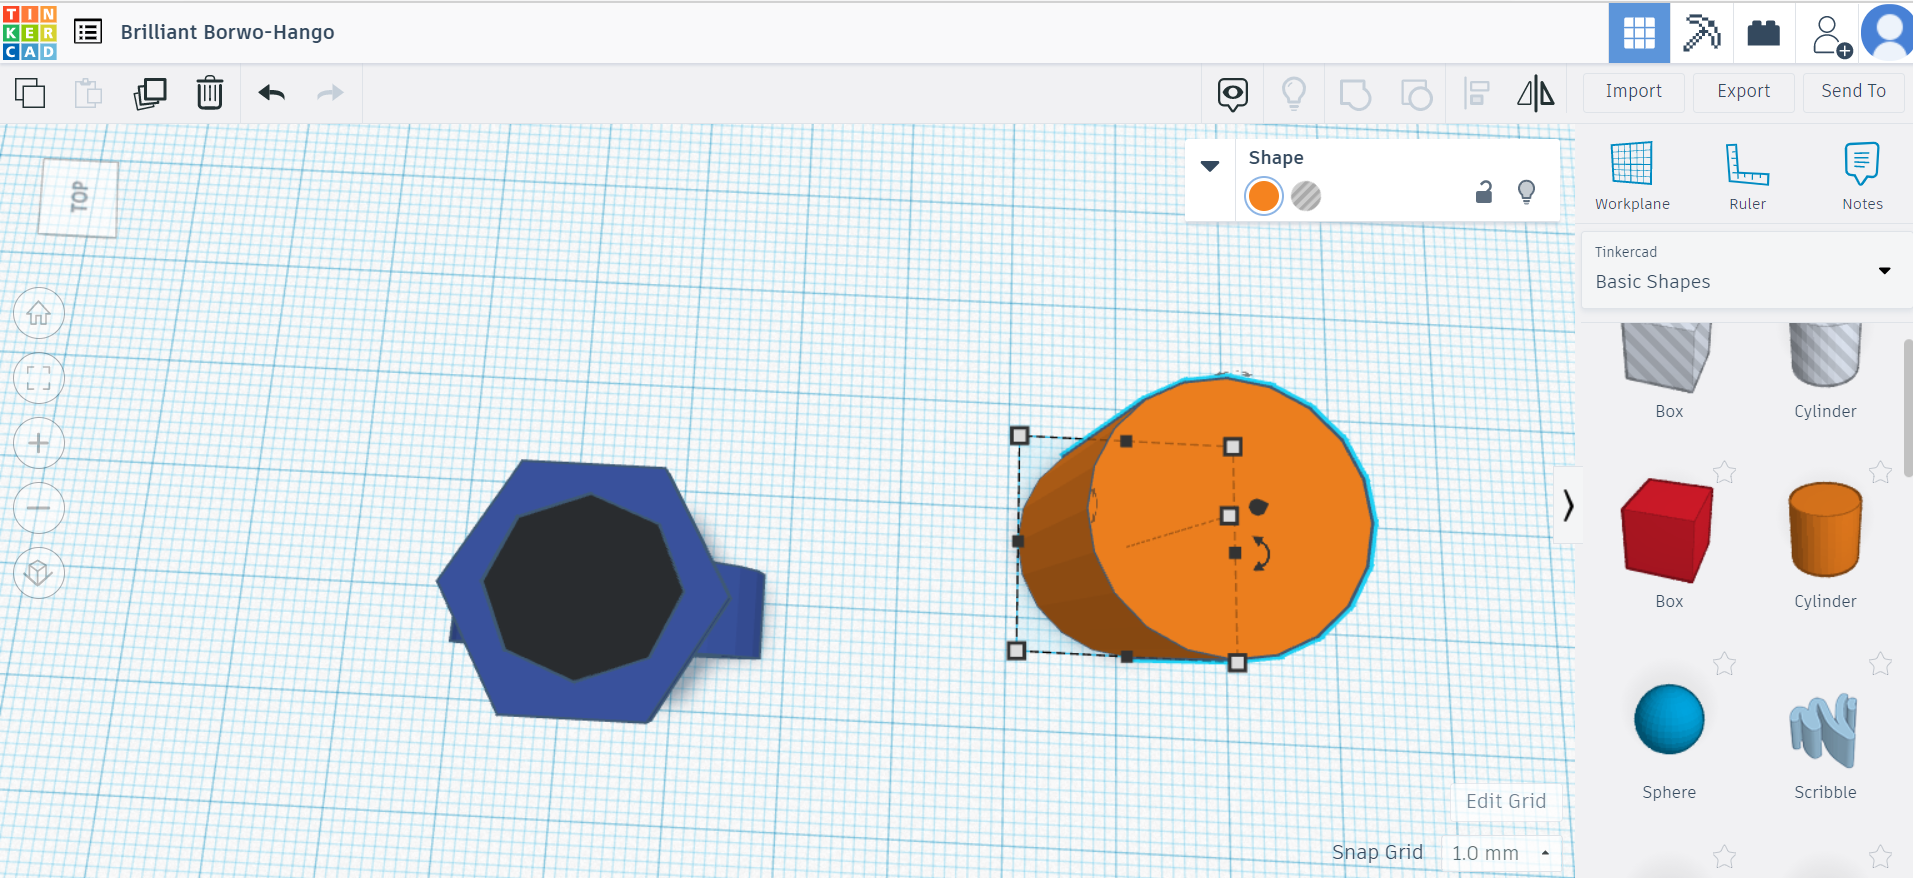
Task: Hide selected shape with lightbulb icon
Action: click(x=1526, y=192)
